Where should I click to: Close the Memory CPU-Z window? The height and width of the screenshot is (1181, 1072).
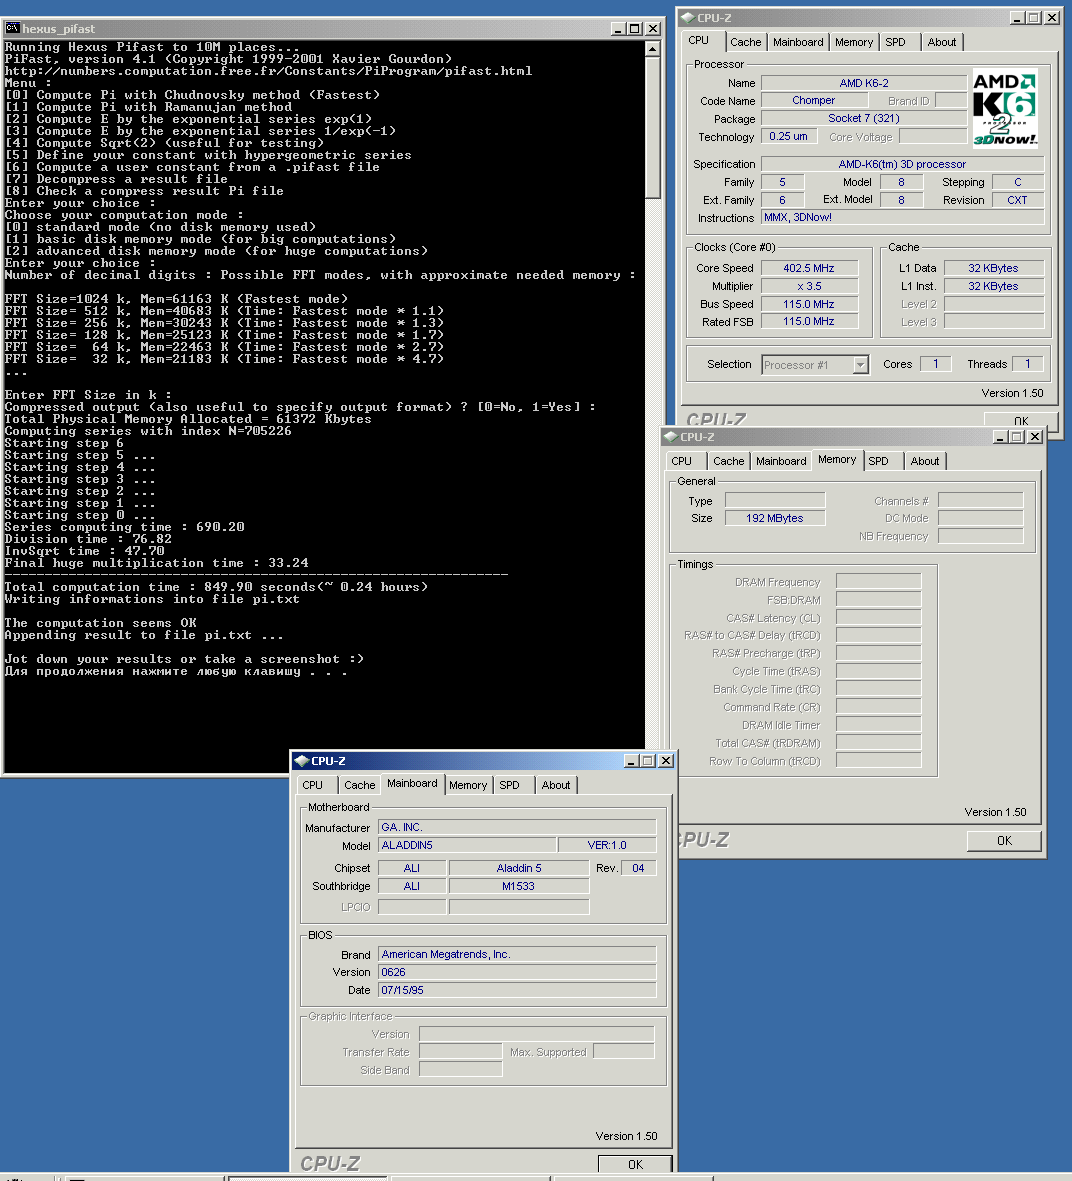click(1035, 437)
